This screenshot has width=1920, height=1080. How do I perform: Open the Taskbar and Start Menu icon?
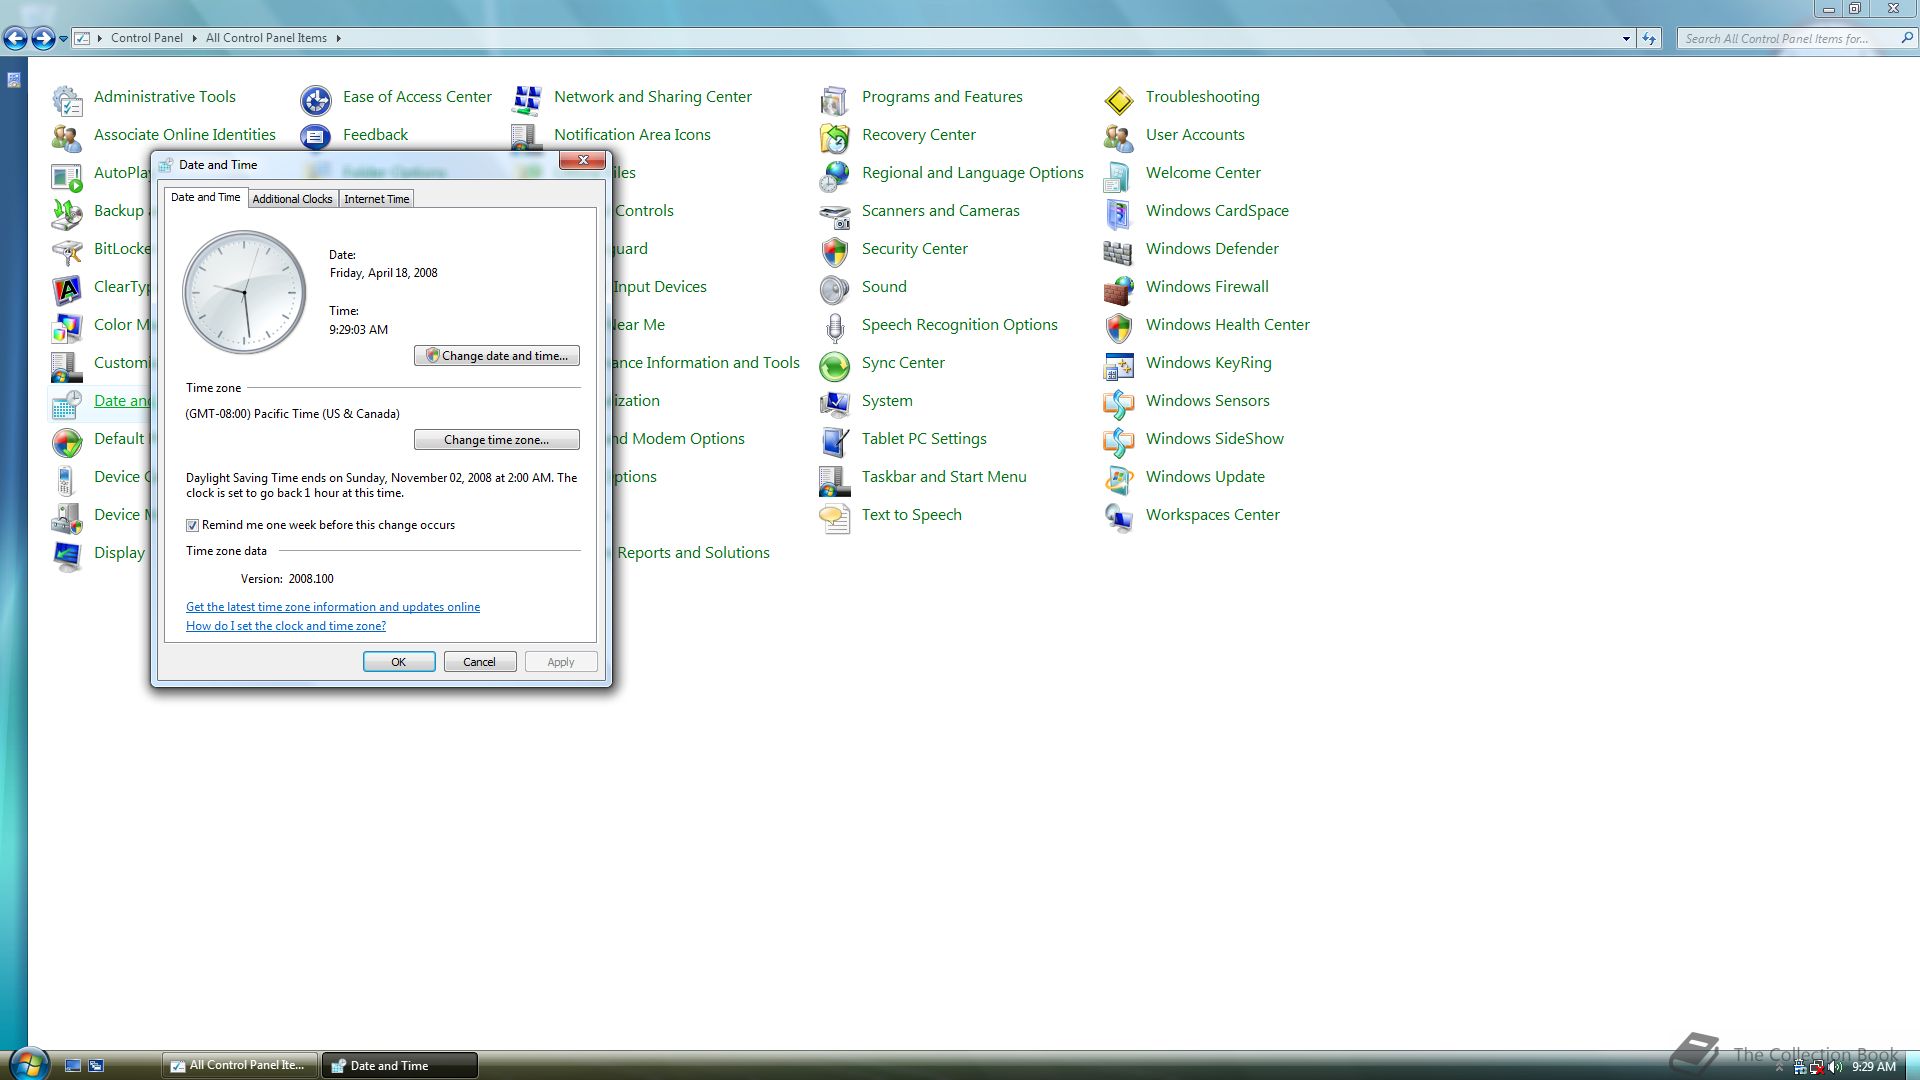pyautogui.click(x=835, y=479)
